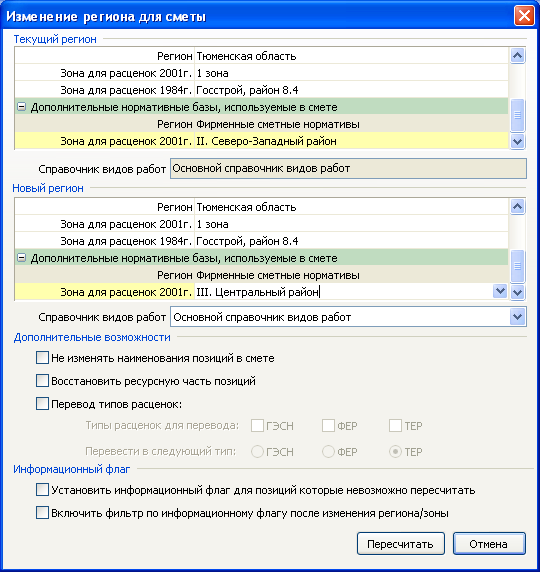Click the 'Текущий регион' section heading
This screenshot has height=572, width=540.
coord(55,39)
